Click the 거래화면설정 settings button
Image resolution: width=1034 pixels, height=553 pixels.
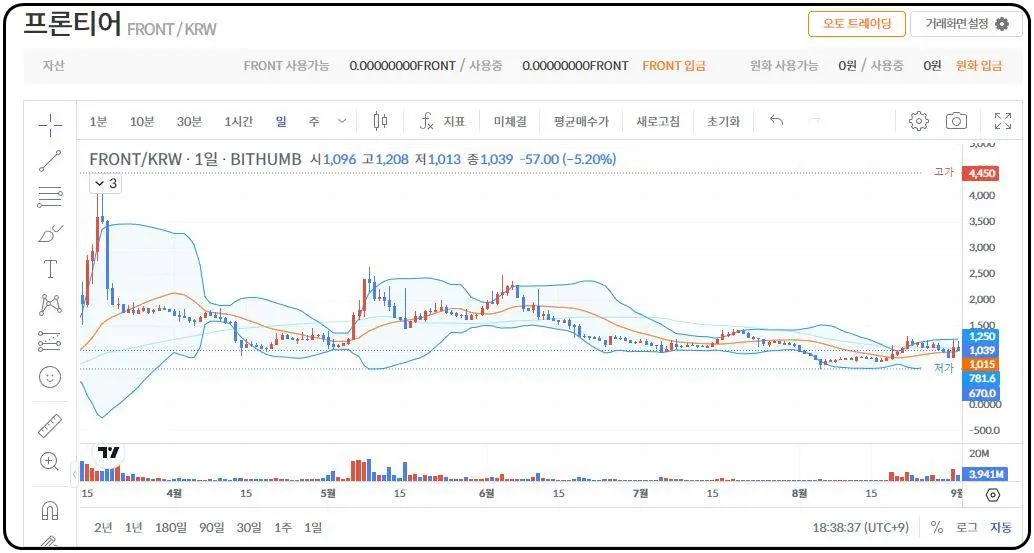966,24
